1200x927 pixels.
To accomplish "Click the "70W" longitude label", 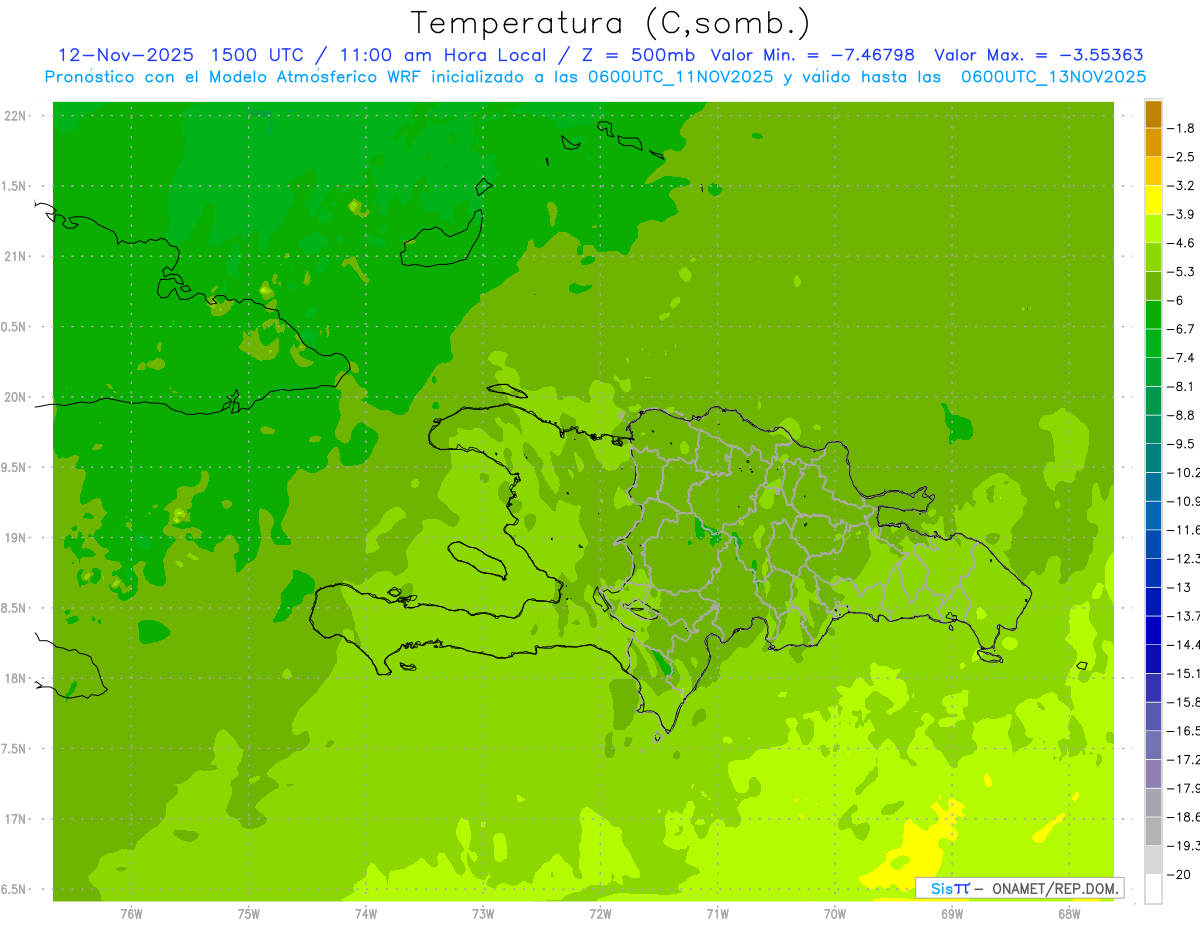I will point(834,913).
